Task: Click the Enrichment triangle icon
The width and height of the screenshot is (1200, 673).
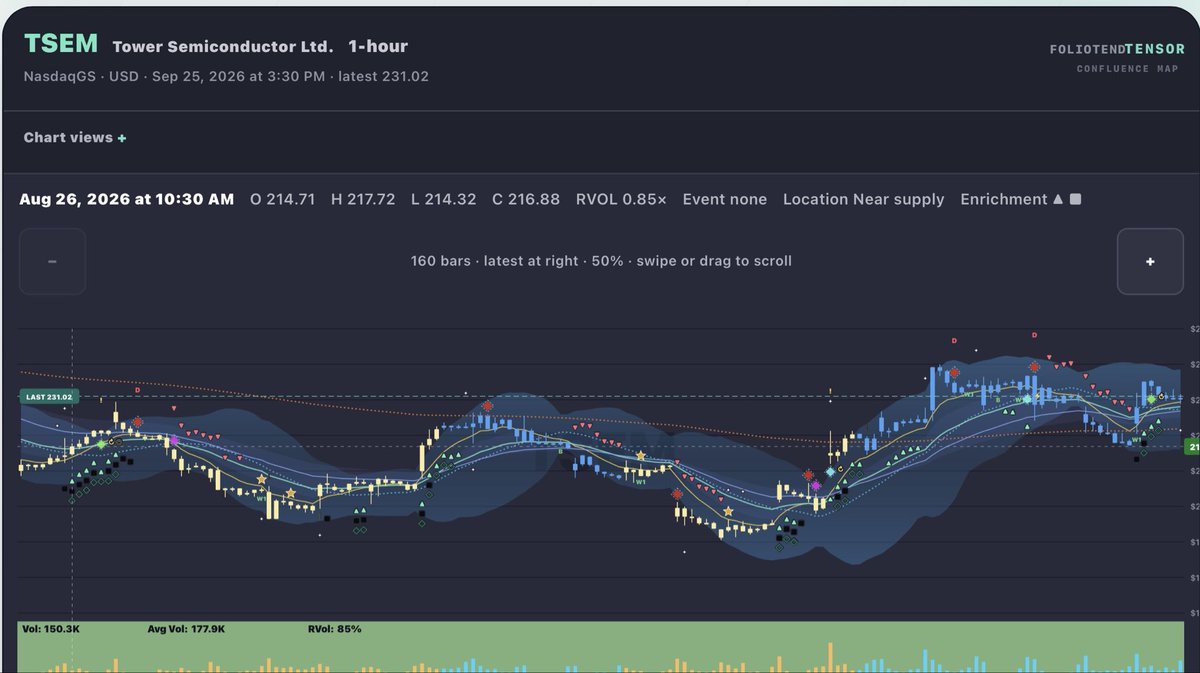Action: 1058,199
